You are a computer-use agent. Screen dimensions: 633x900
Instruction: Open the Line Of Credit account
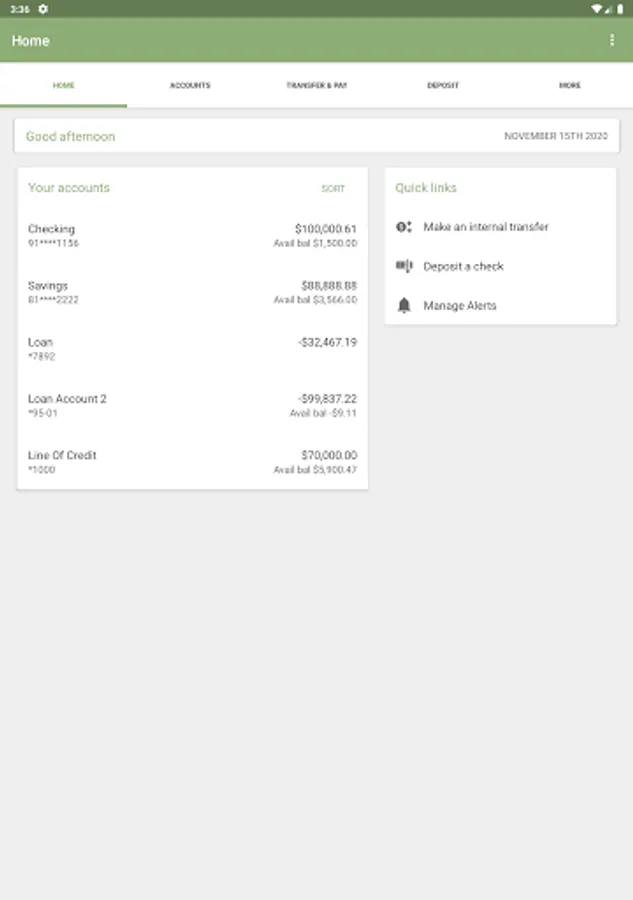pos(192,462)
